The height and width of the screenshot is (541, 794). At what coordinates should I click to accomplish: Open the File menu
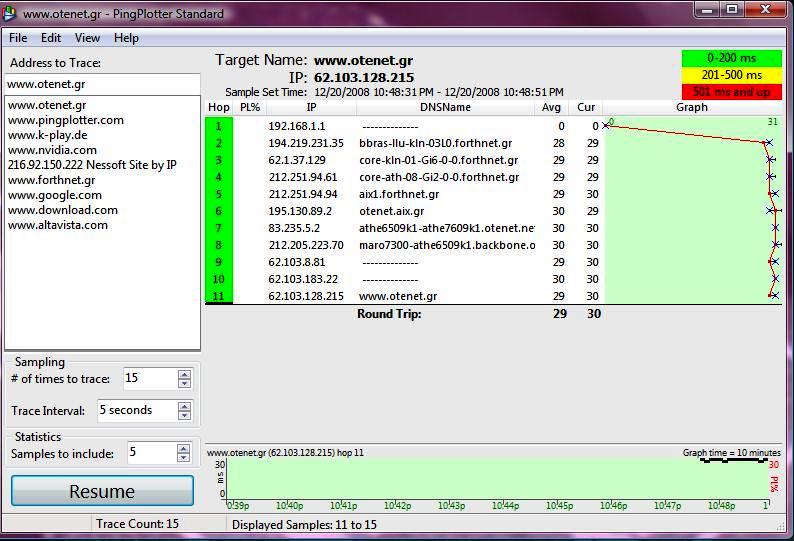(x=18, y=38)
